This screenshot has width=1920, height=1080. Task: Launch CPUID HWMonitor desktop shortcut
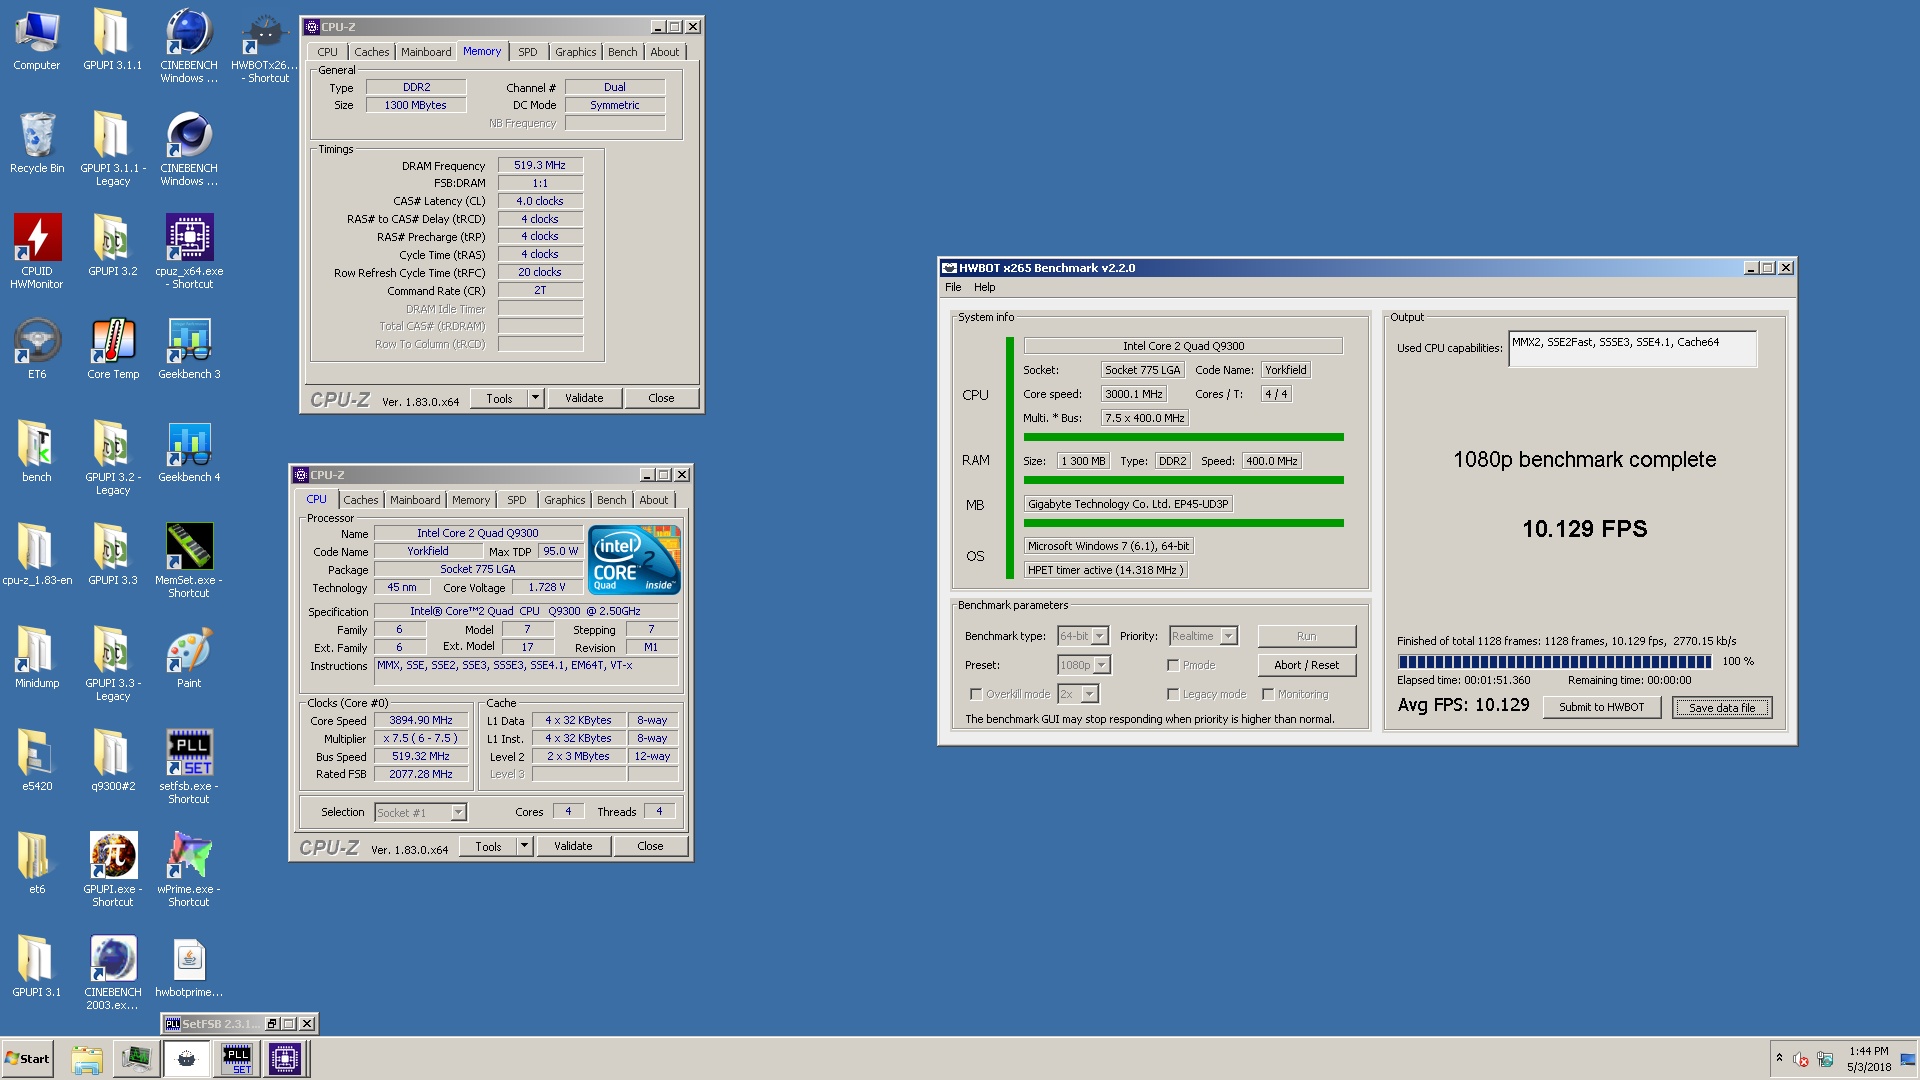point(37,250)
